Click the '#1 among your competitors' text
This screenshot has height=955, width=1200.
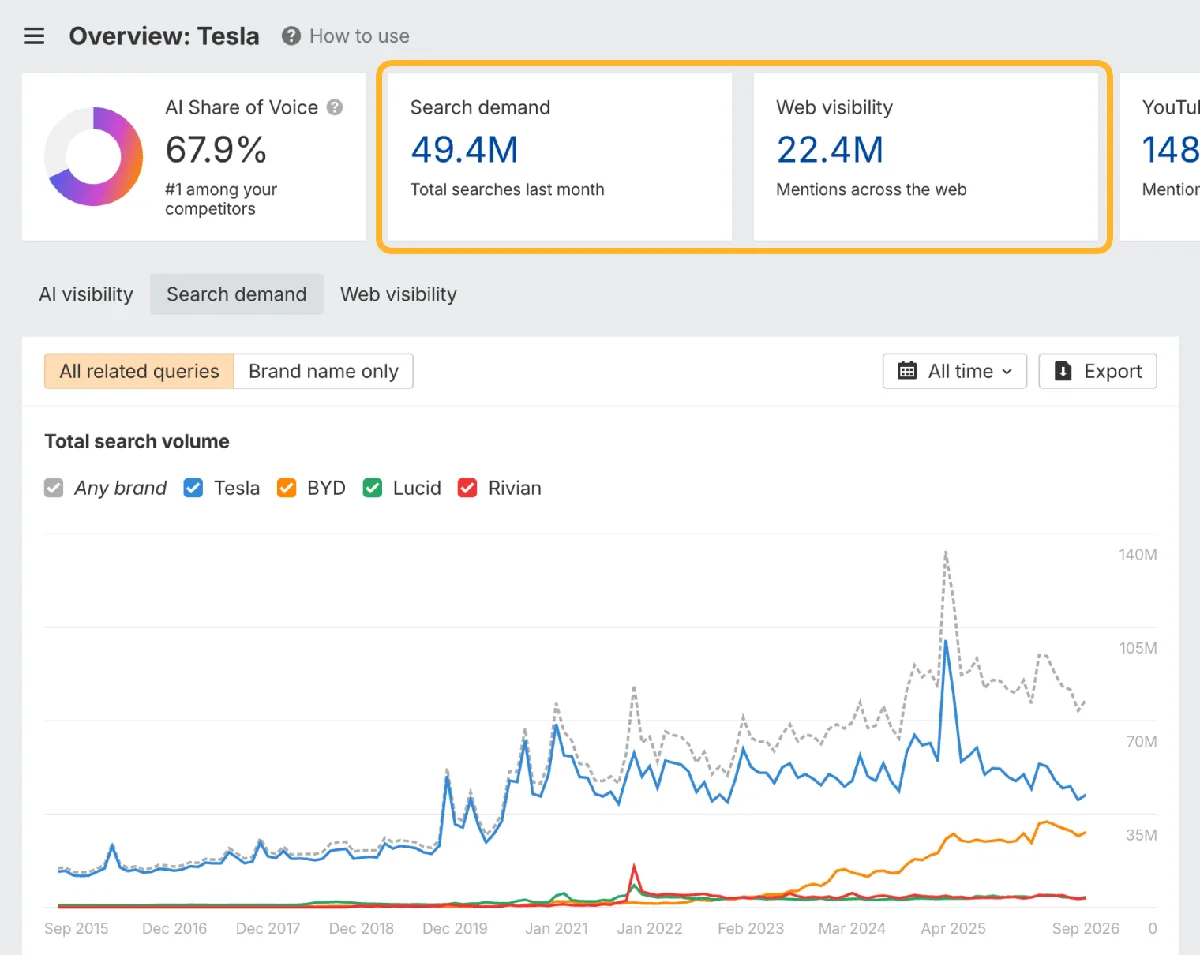click(x=221, y=199)
